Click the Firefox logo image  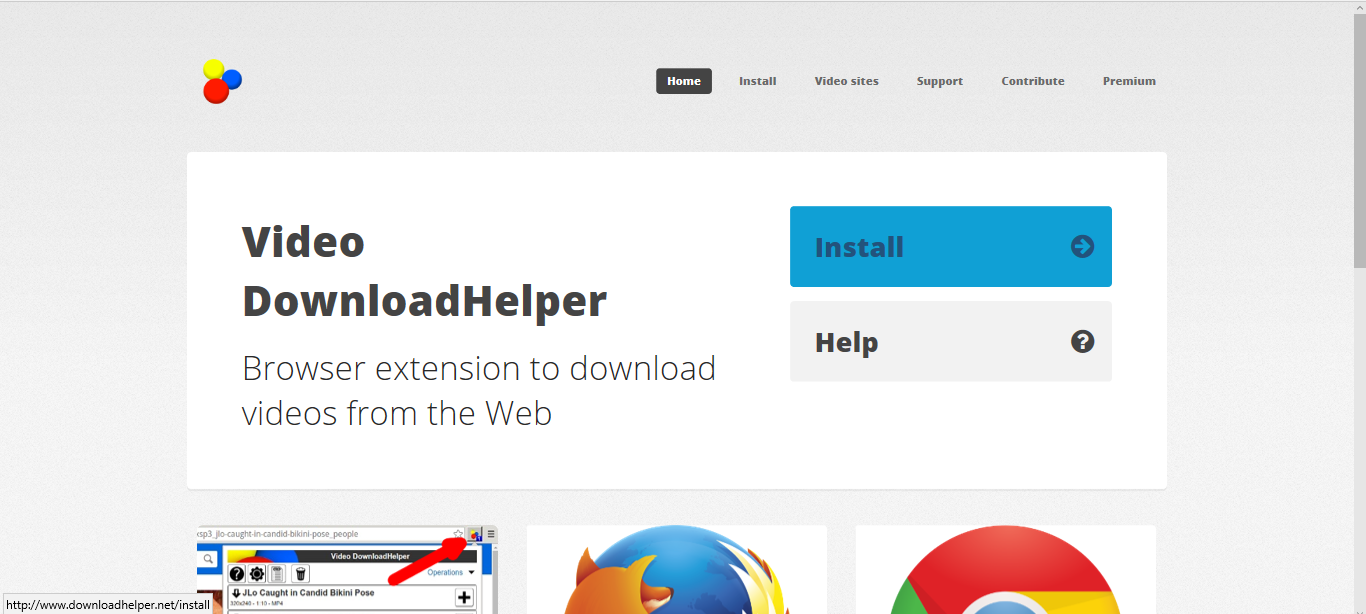tap(677, 570)
